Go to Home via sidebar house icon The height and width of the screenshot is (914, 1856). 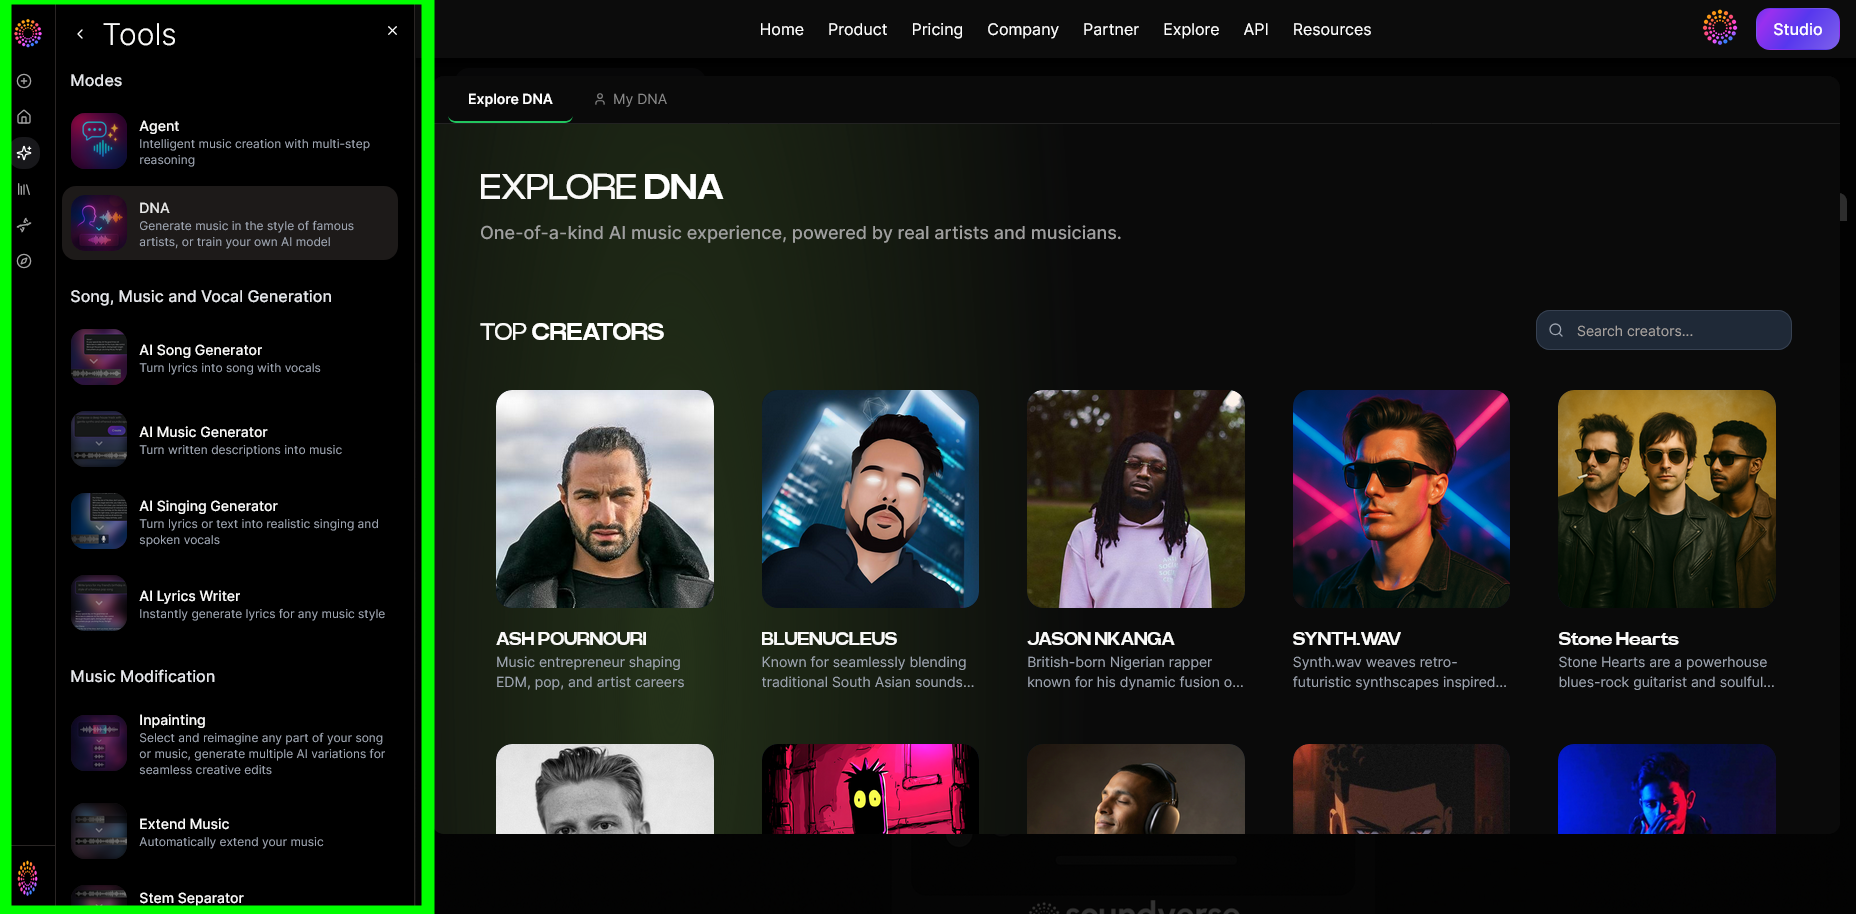24,117
